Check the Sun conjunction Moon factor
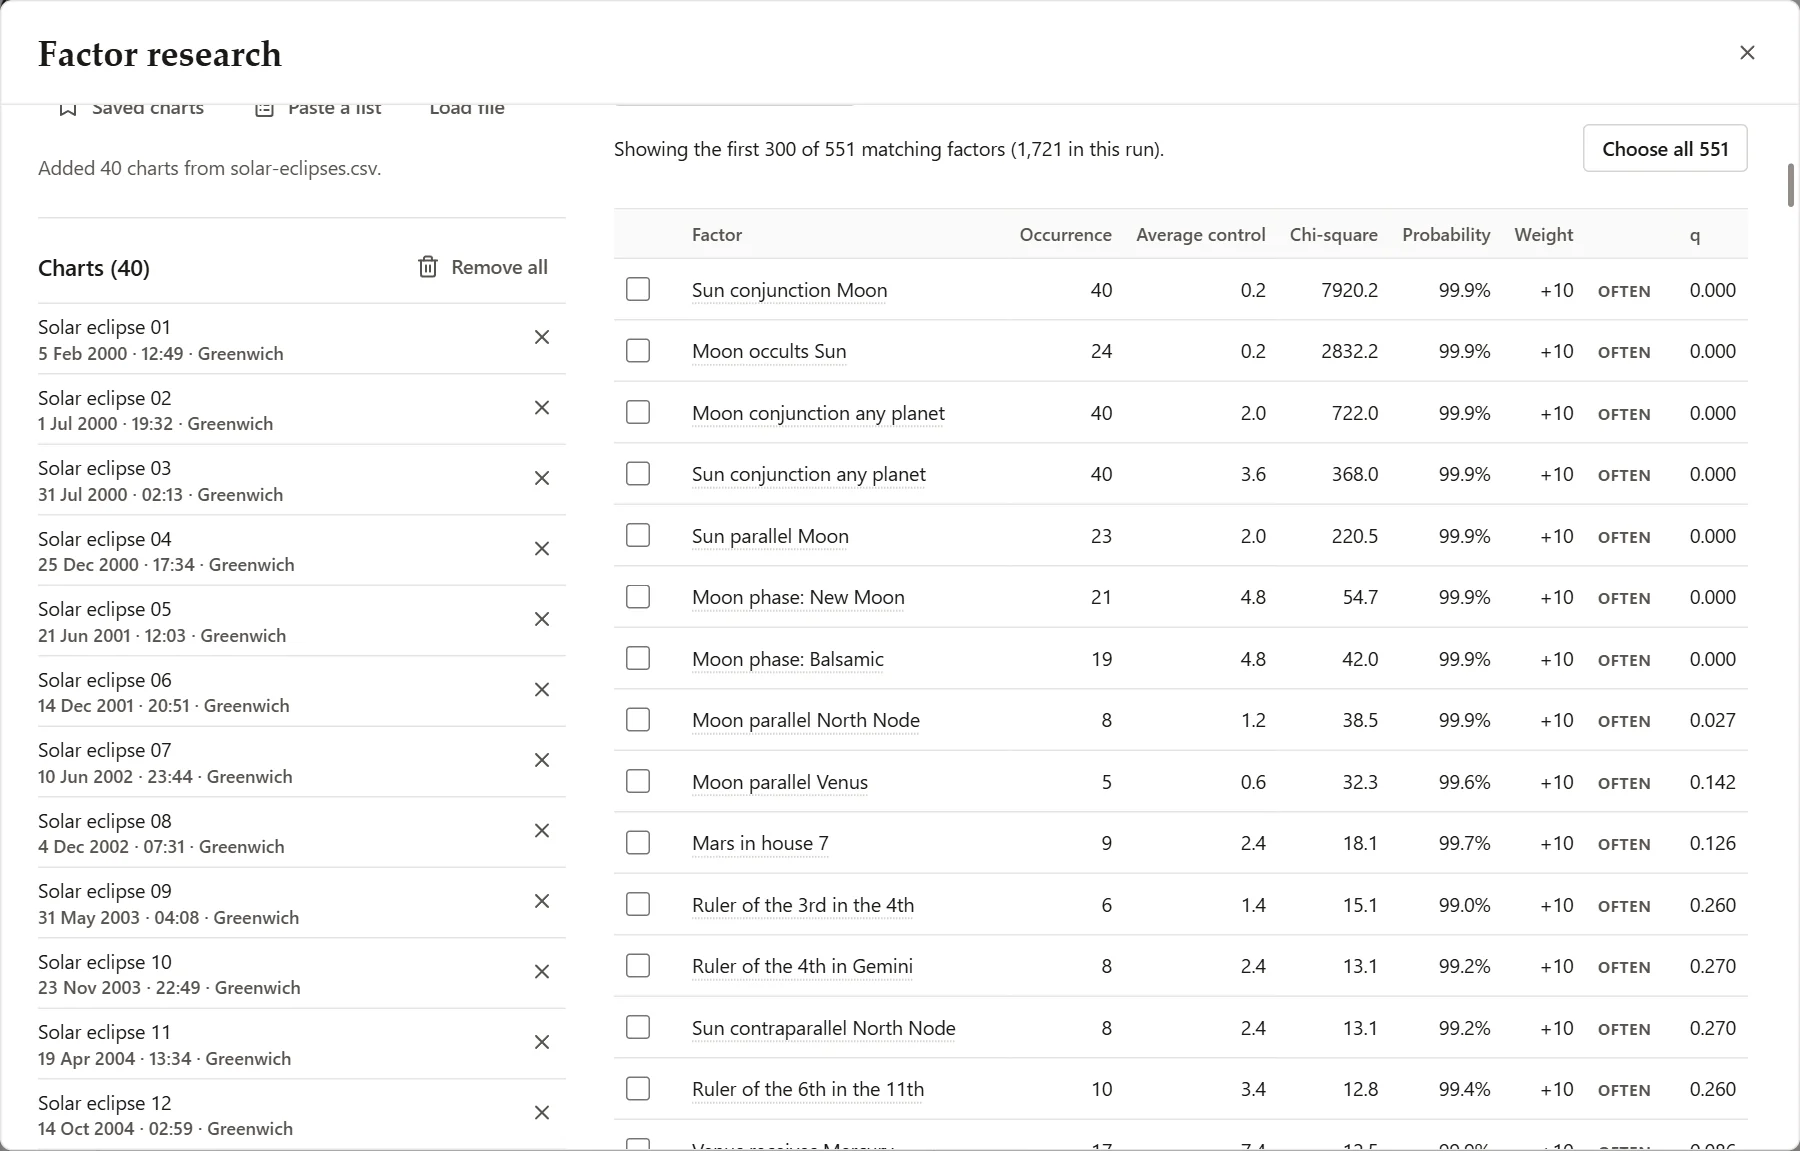Viewport: 1800px width, 1151px height. (638, 290)
